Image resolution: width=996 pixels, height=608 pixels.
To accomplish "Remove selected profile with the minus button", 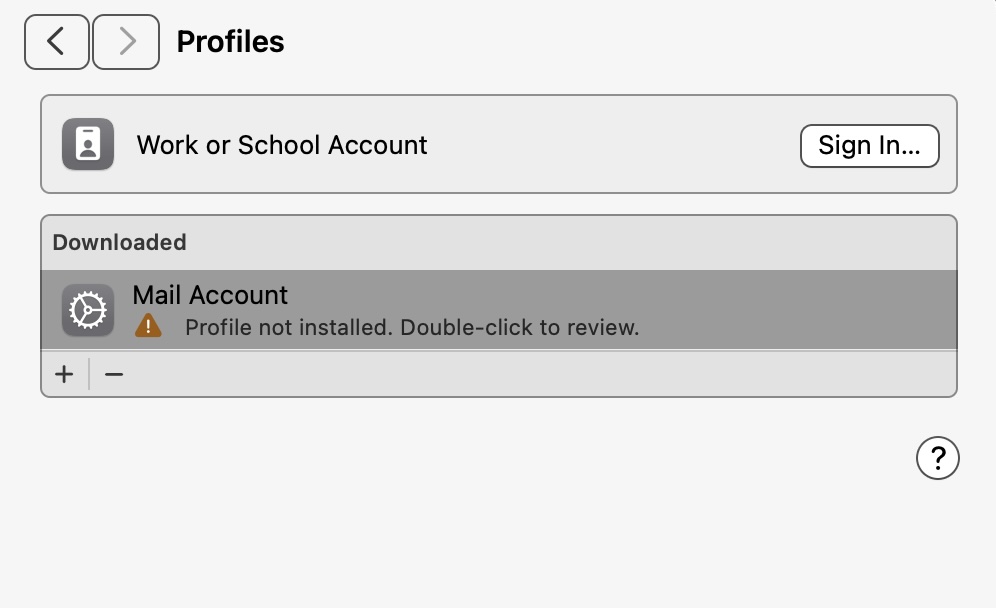I will tap(114, 374).
